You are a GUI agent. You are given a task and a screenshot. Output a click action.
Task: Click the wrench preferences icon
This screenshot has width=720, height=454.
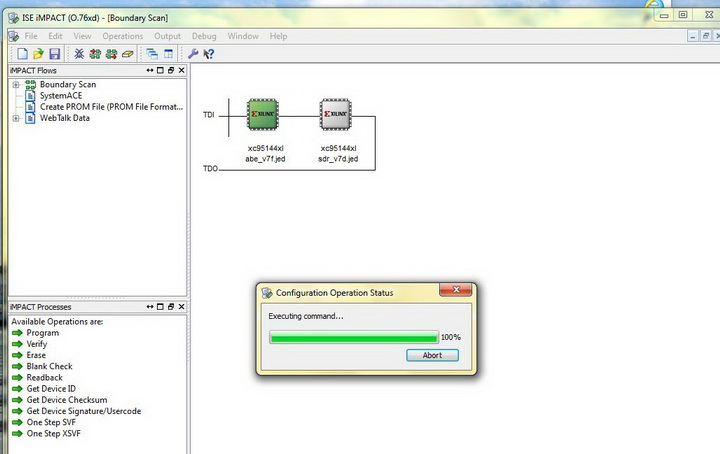tap(192, 53)
